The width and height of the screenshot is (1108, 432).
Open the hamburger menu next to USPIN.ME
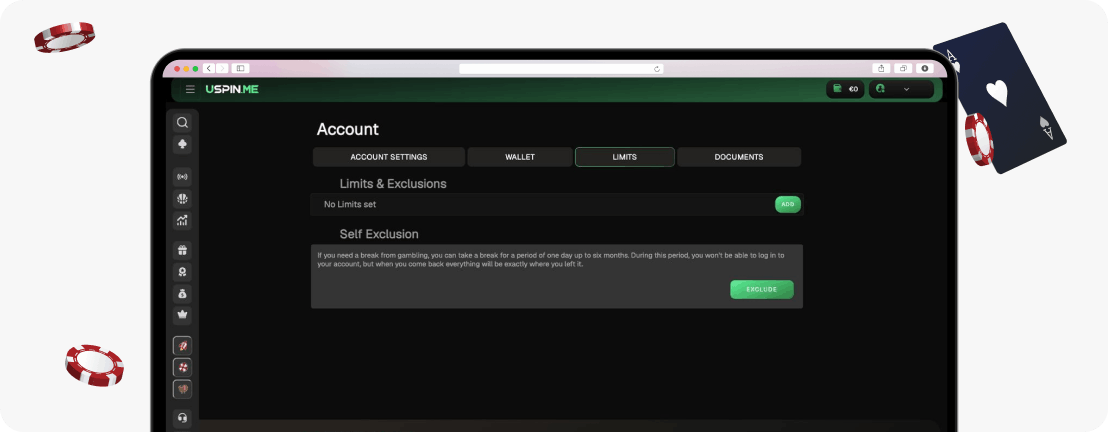(x=190, y=89)
